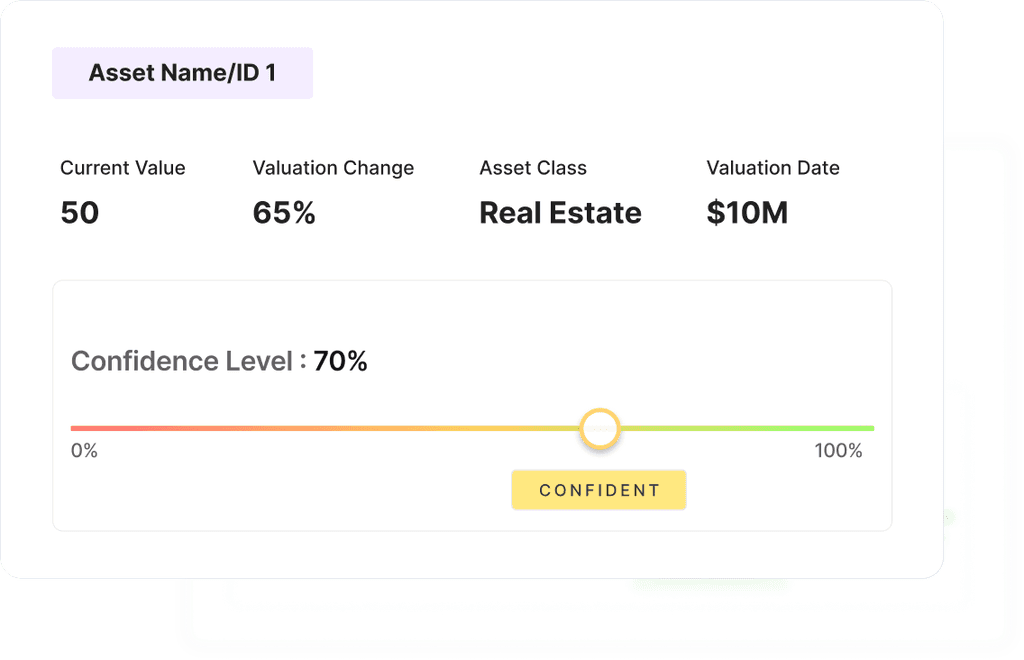This screenshot has height=660, width=1024.
Task: Click the green end of the gradient slider track
Action: click(860, 427)
